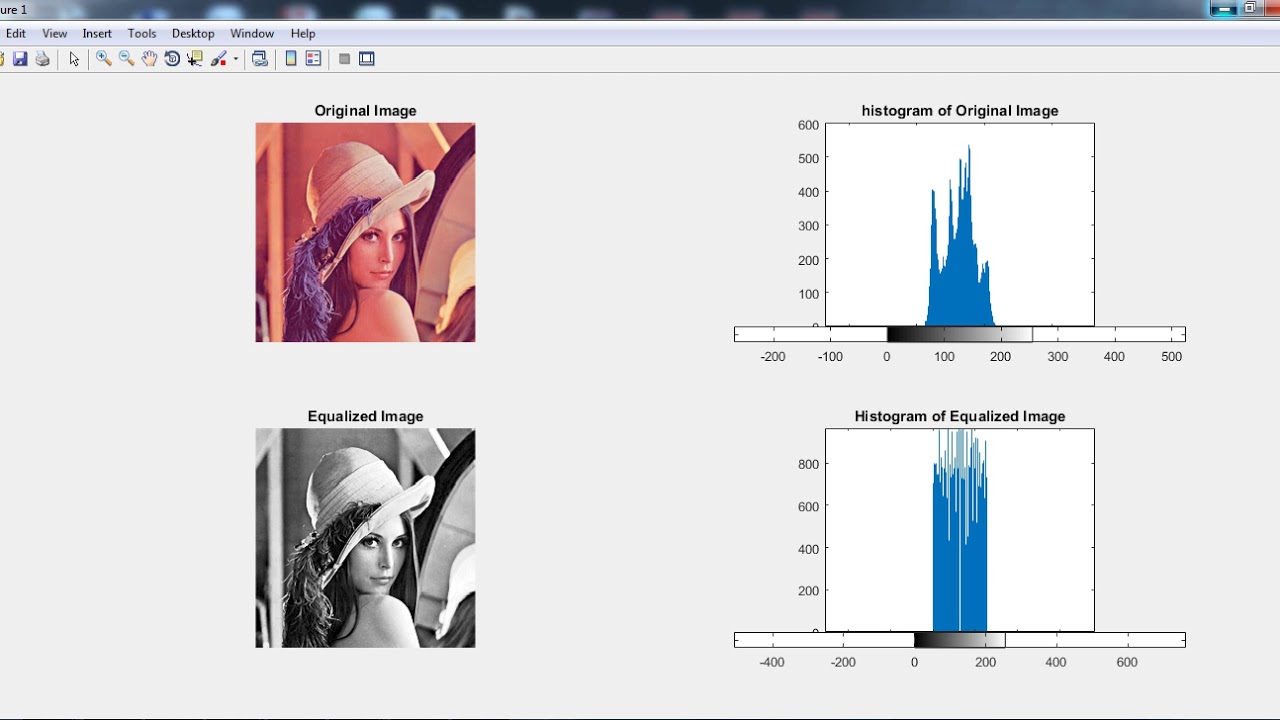Activate the Rotate 3D tool
This screenshot has width=1280, height=720.
(172, 59)
